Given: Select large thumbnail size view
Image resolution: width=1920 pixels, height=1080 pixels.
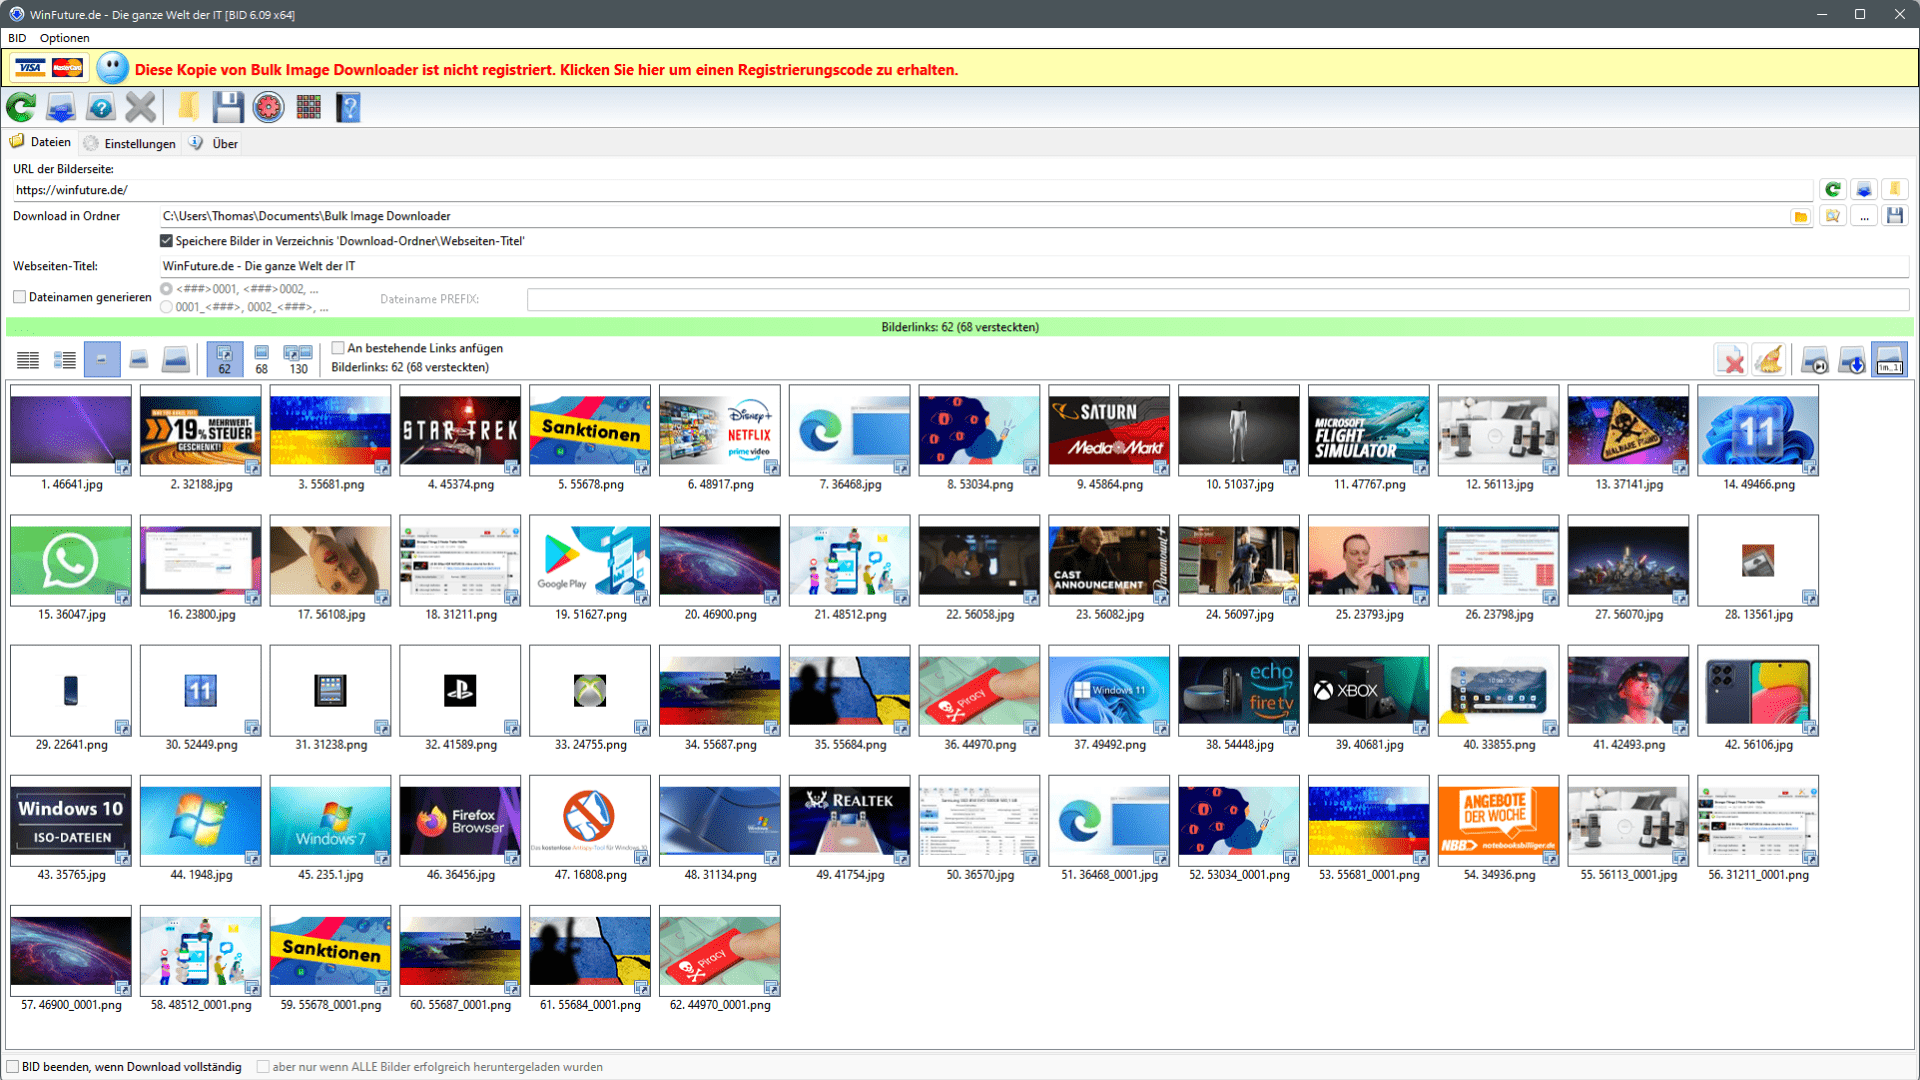Looking at the screenshot, I should coord(176,360).
